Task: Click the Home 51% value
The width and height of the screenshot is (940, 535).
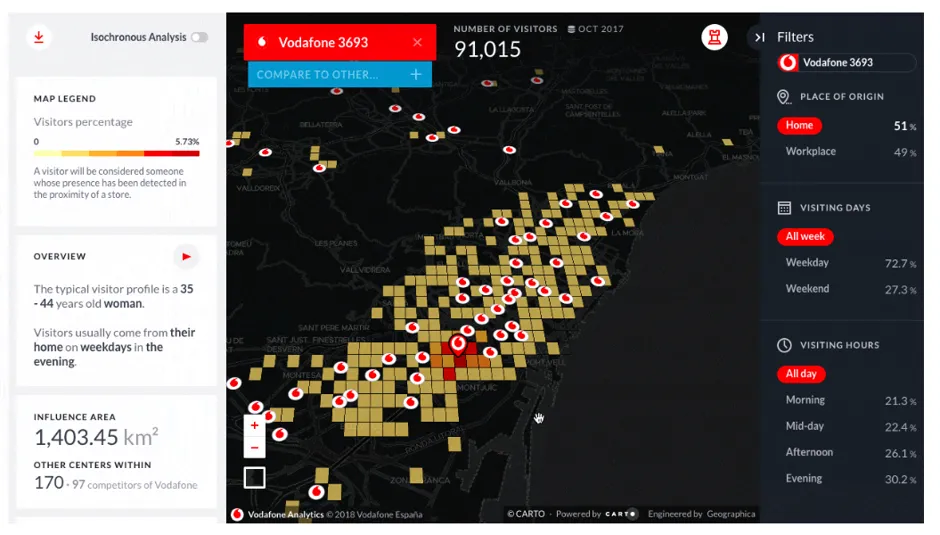Action: (905, 126)
